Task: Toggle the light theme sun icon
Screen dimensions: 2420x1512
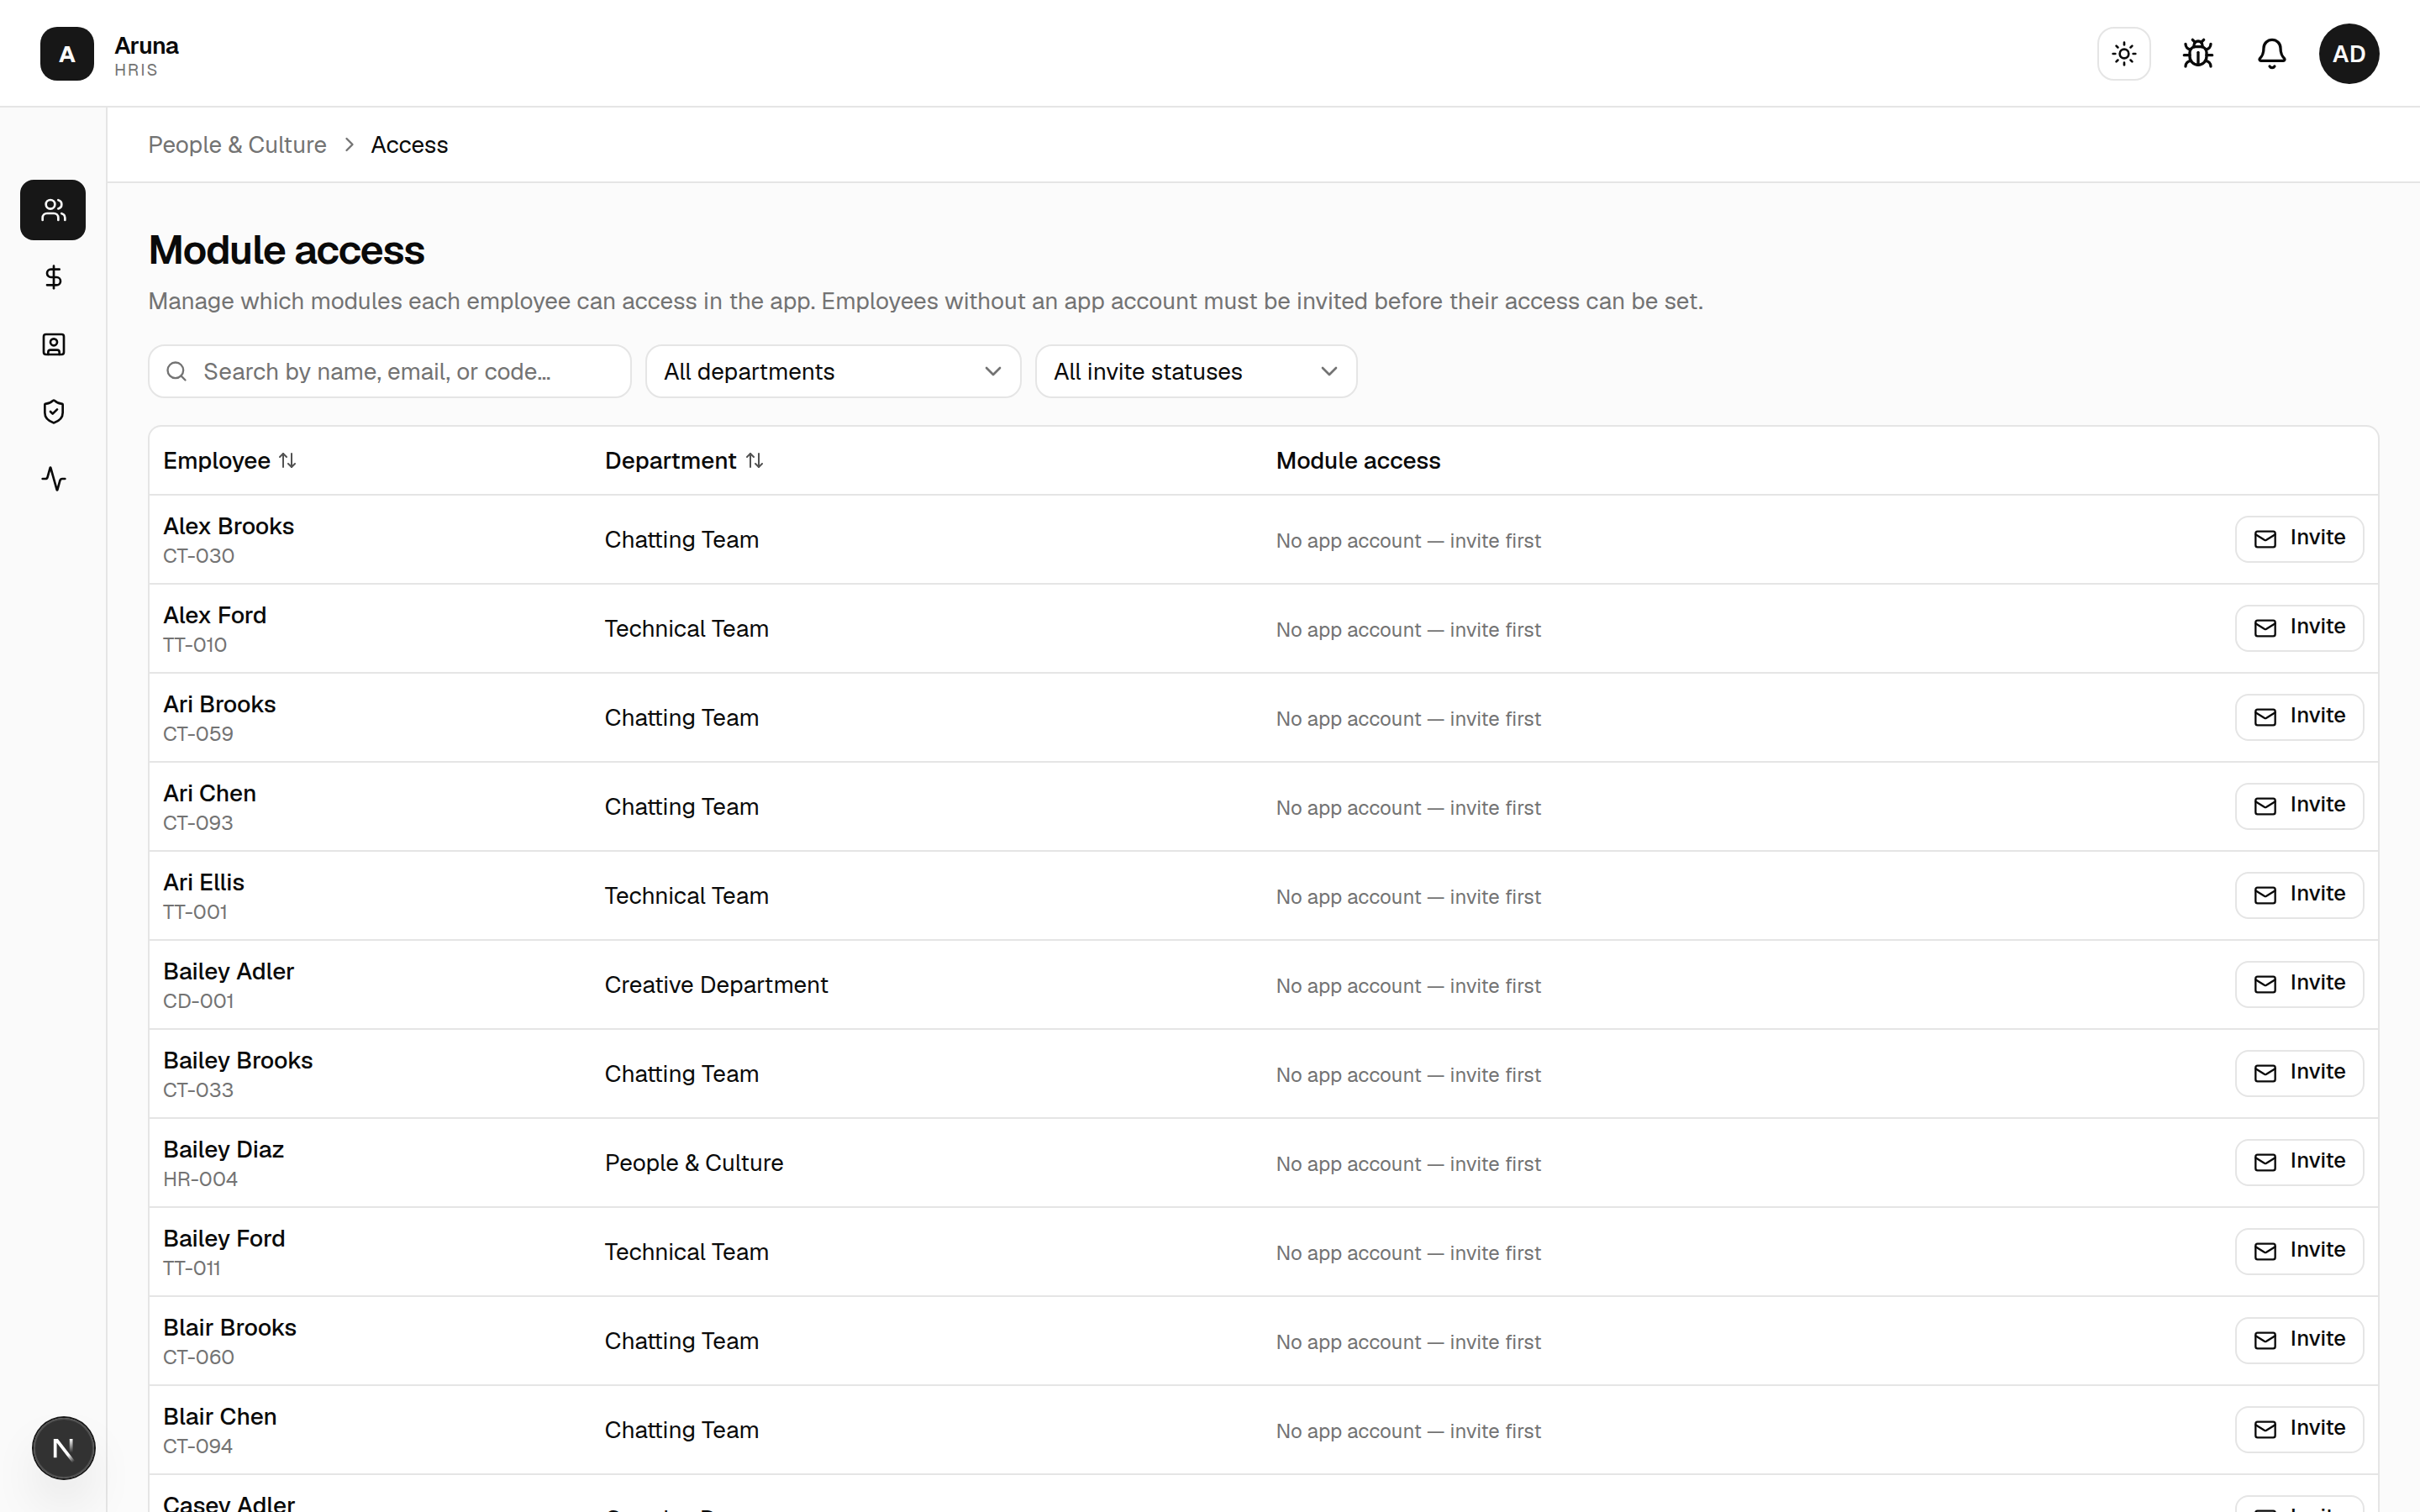Action: tap(2124, 54)
